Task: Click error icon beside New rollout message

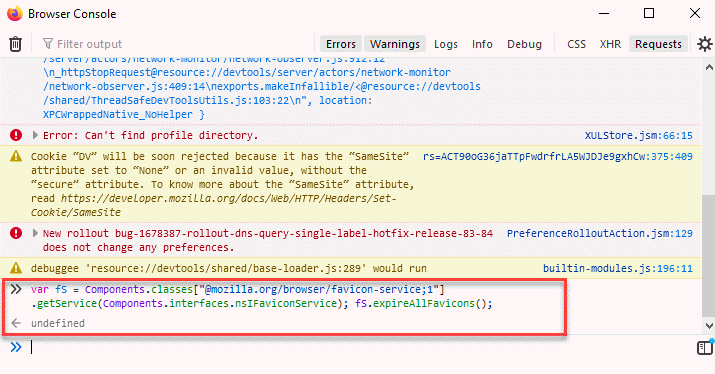Action: click(x=16, y=233)
